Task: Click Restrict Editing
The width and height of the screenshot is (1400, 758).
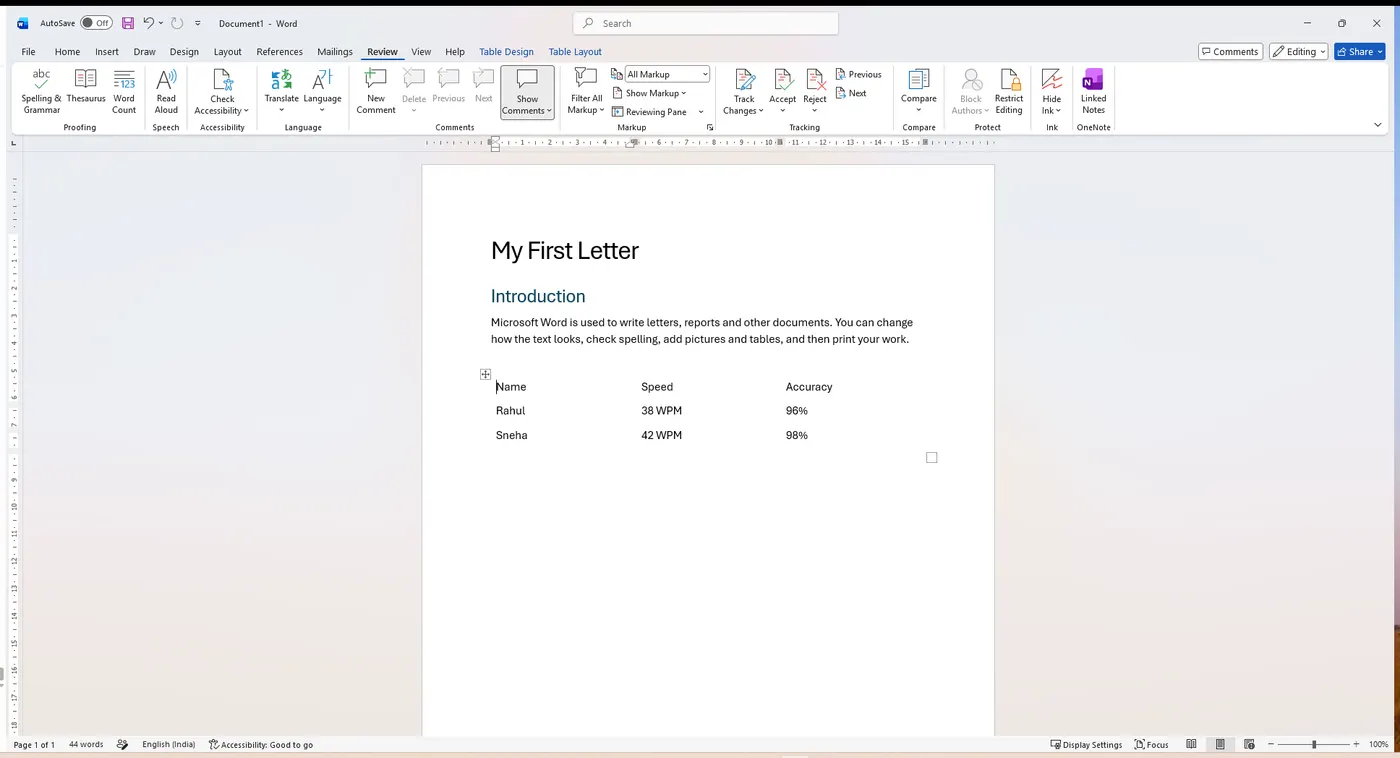Action: [1009, 91]
